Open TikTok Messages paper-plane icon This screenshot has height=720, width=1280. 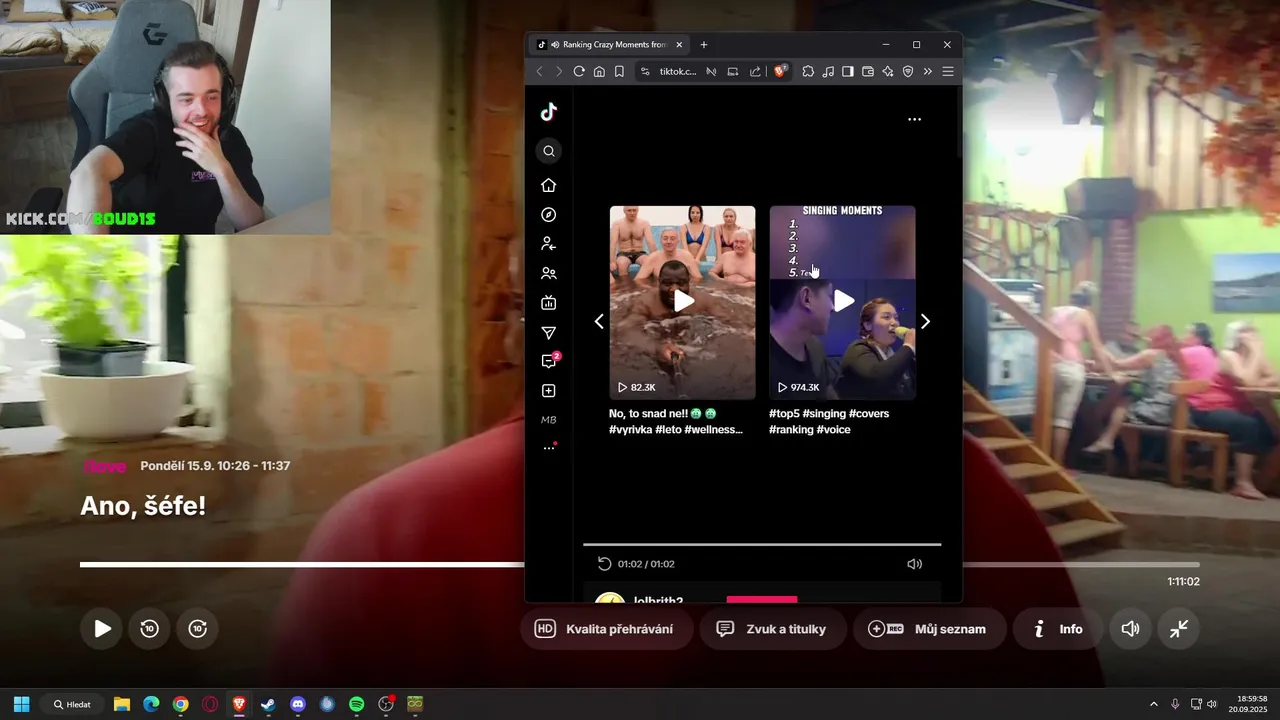[548, 333]
